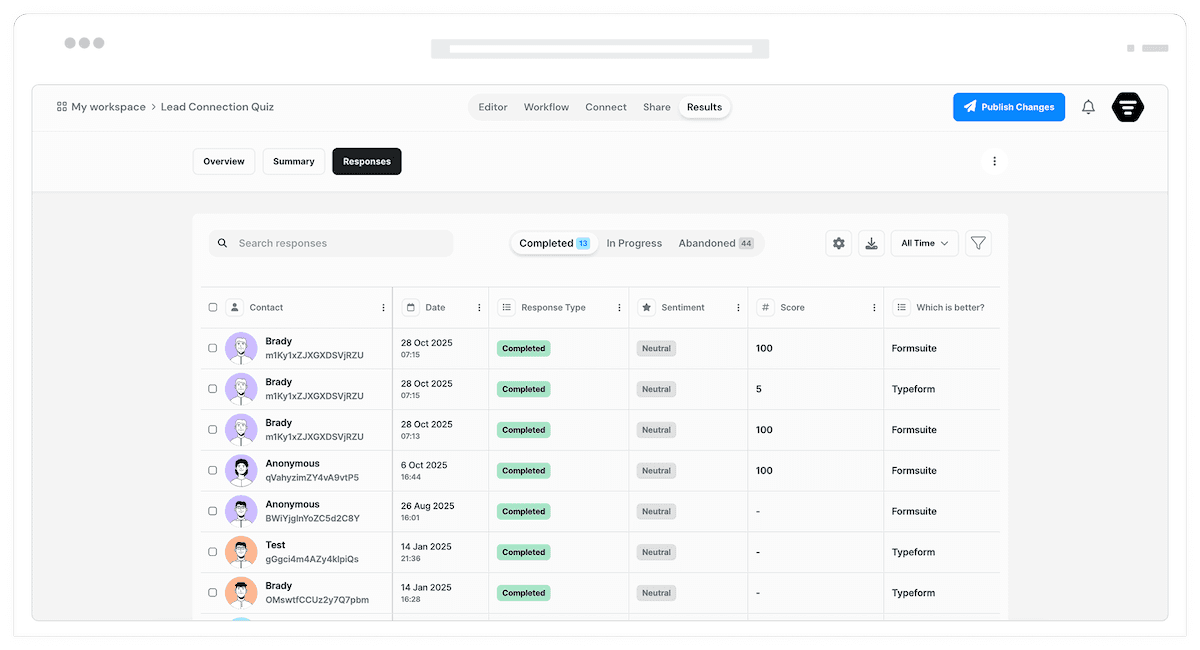This screenshot has width=1200, height=650.
Task: Switch to the Workflow tab
Action: 546,107
